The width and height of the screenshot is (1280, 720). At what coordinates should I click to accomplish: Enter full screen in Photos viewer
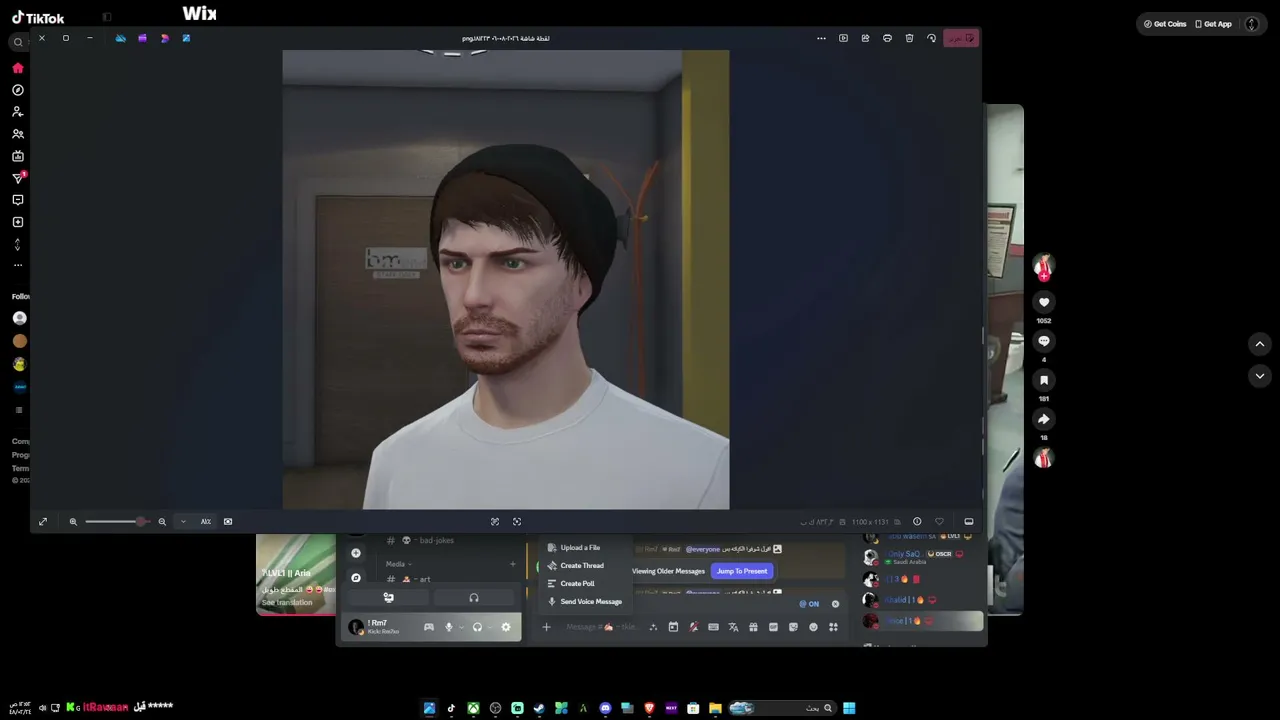tap(43, 522)
